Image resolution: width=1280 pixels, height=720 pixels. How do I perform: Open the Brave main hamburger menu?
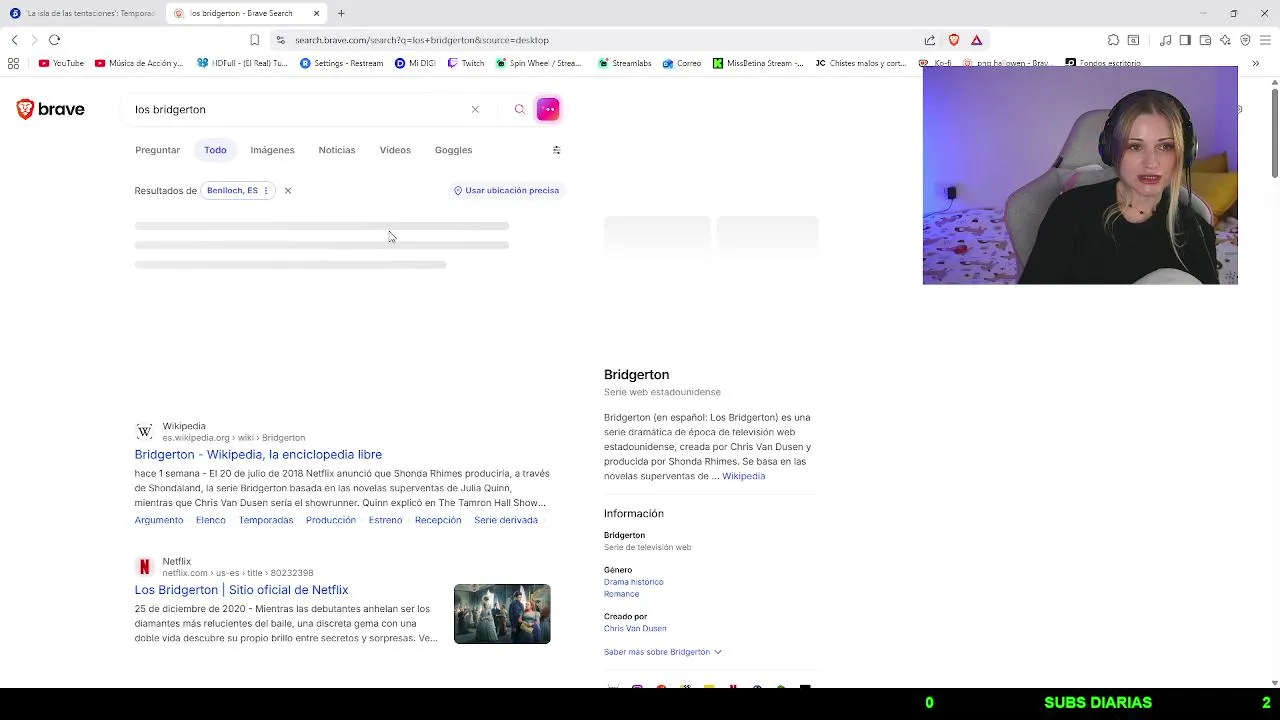point(1265,40)
